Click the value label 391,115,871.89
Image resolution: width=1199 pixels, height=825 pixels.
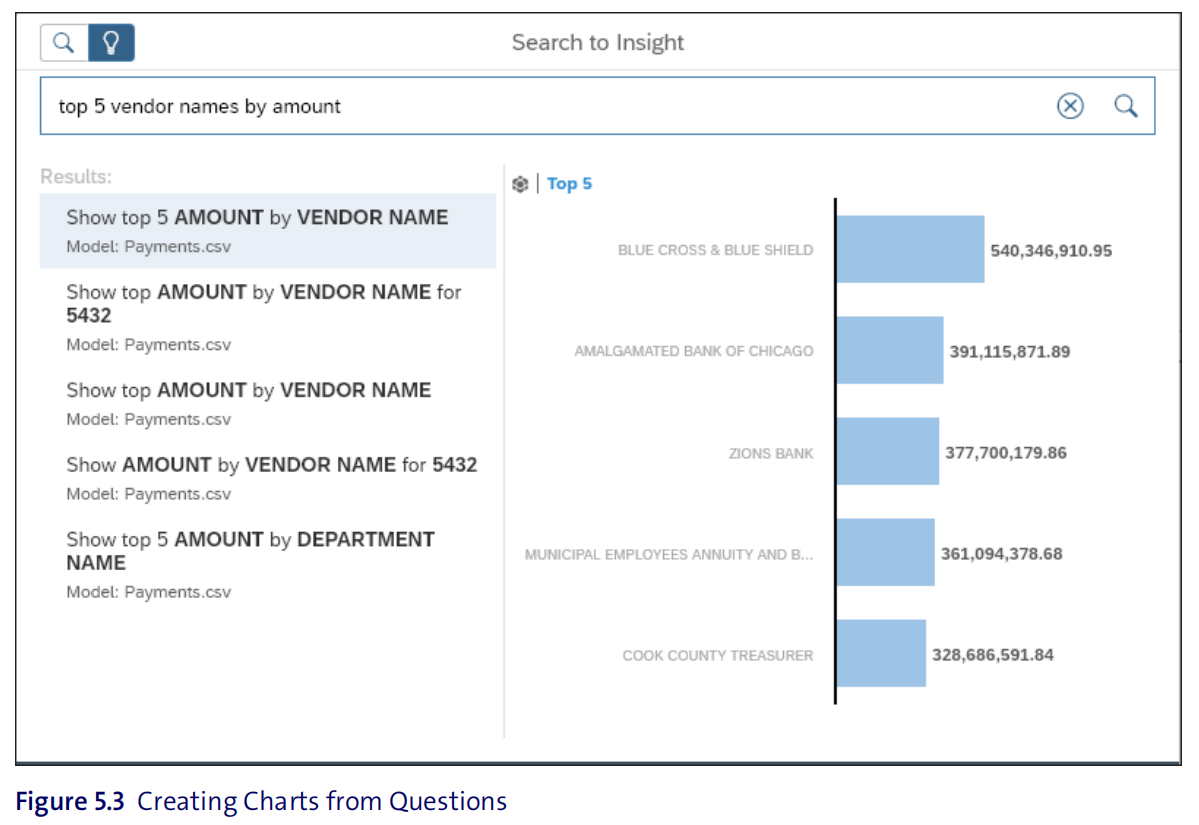tap(1009, 352)
